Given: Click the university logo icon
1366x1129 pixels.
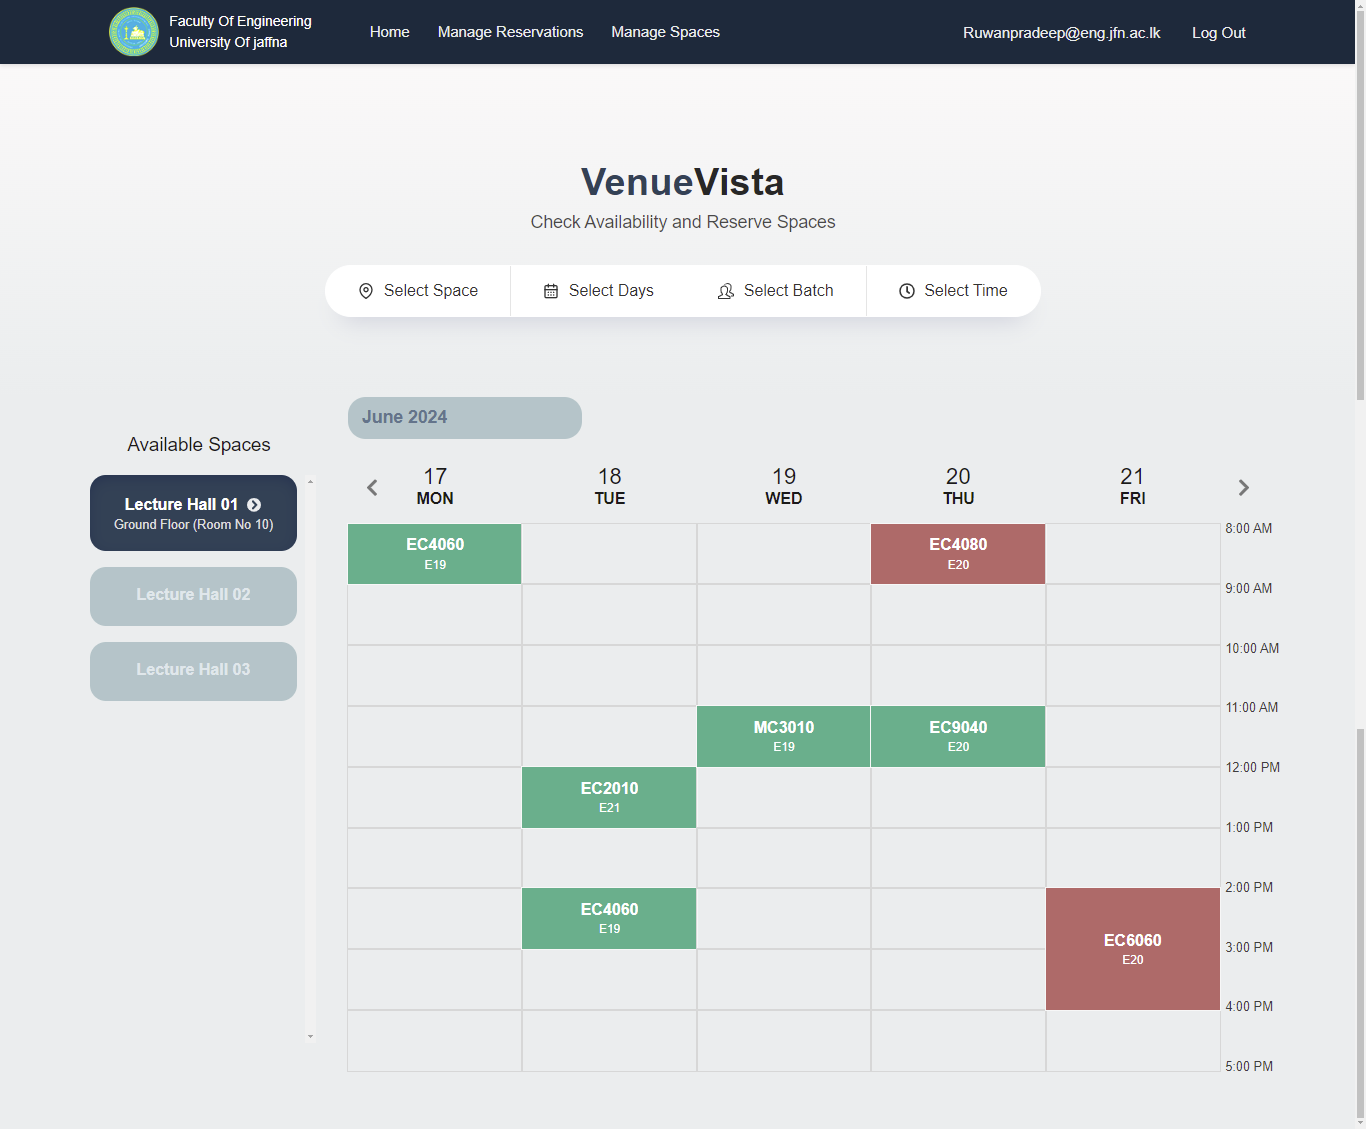Looking at the screenshot, I should (134, 32).
